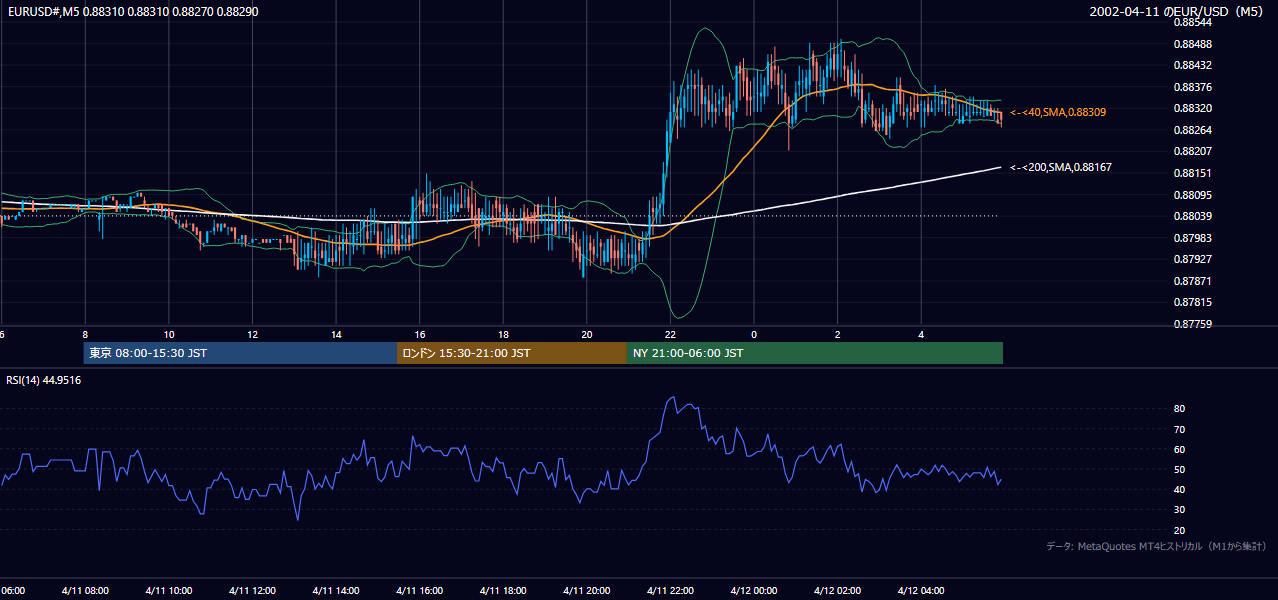Click the orange 40 SMA 0.88309 label
The width and height of the screenshot is (1278, 600).
[x=1058, y=112]
